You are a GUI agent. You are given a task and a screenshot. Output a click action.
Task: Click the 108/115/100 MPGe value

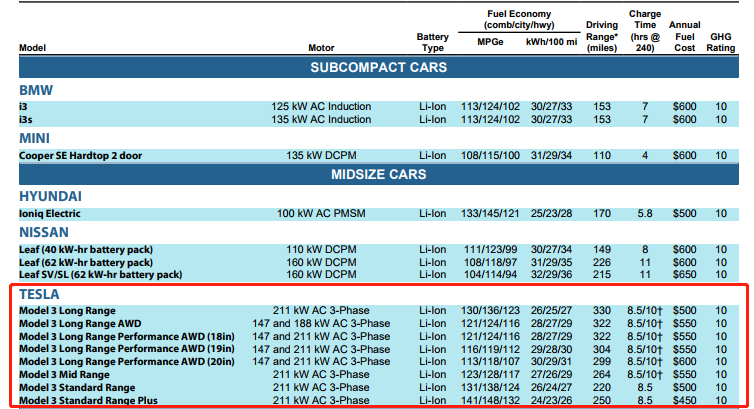tap(490, 155)
